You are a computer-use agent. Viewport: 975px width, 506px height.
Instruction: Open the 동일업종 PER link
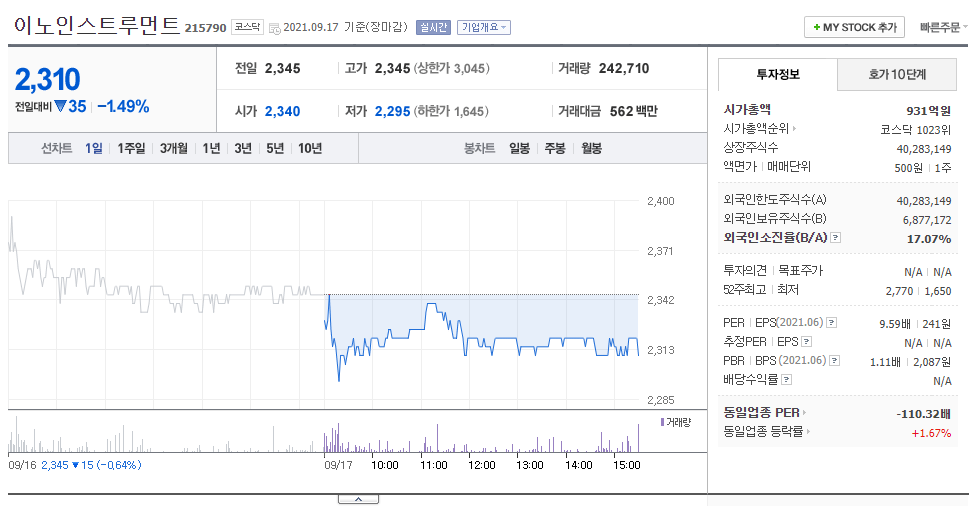765,413
